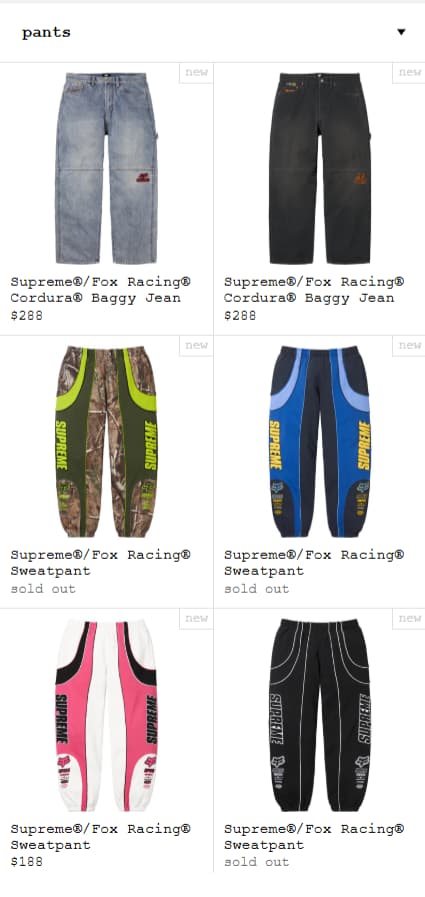Click the new badge on pink sweatpant
The image size is (425, 897).
[196, 618]
